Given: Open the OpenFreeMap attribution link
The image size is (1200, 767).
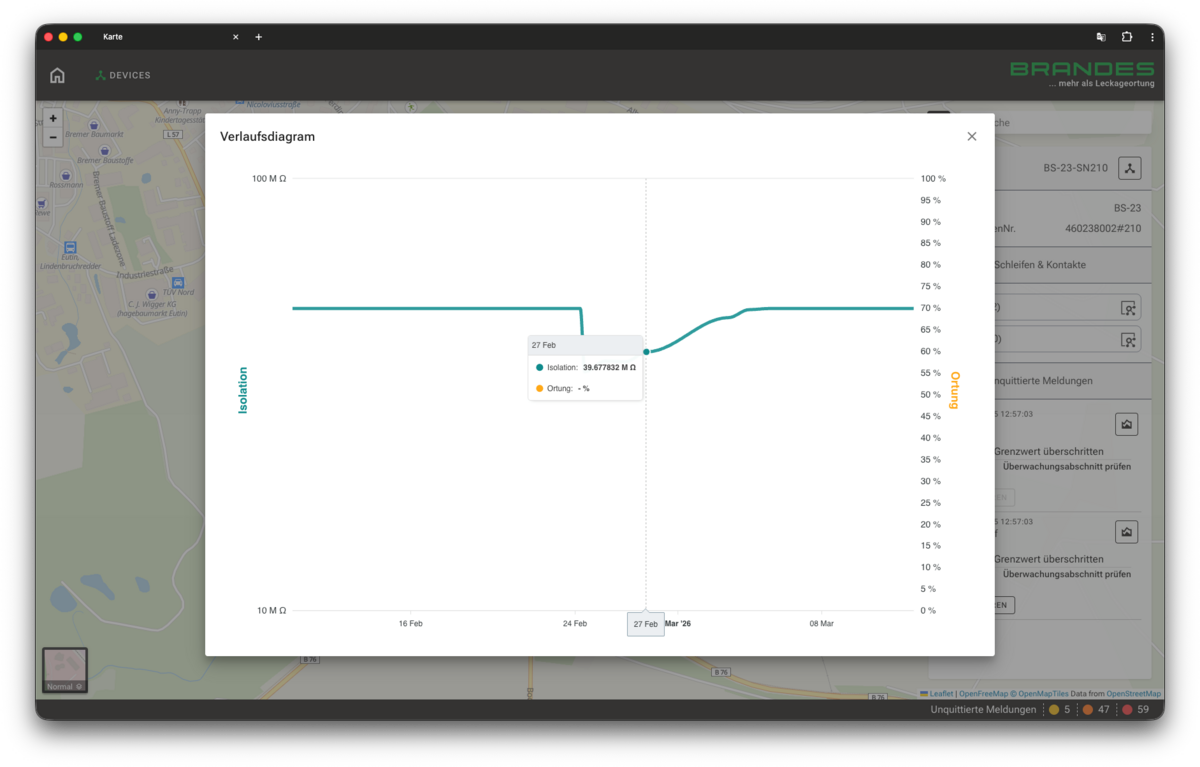Looking at the screenshot, I should 983,693.
